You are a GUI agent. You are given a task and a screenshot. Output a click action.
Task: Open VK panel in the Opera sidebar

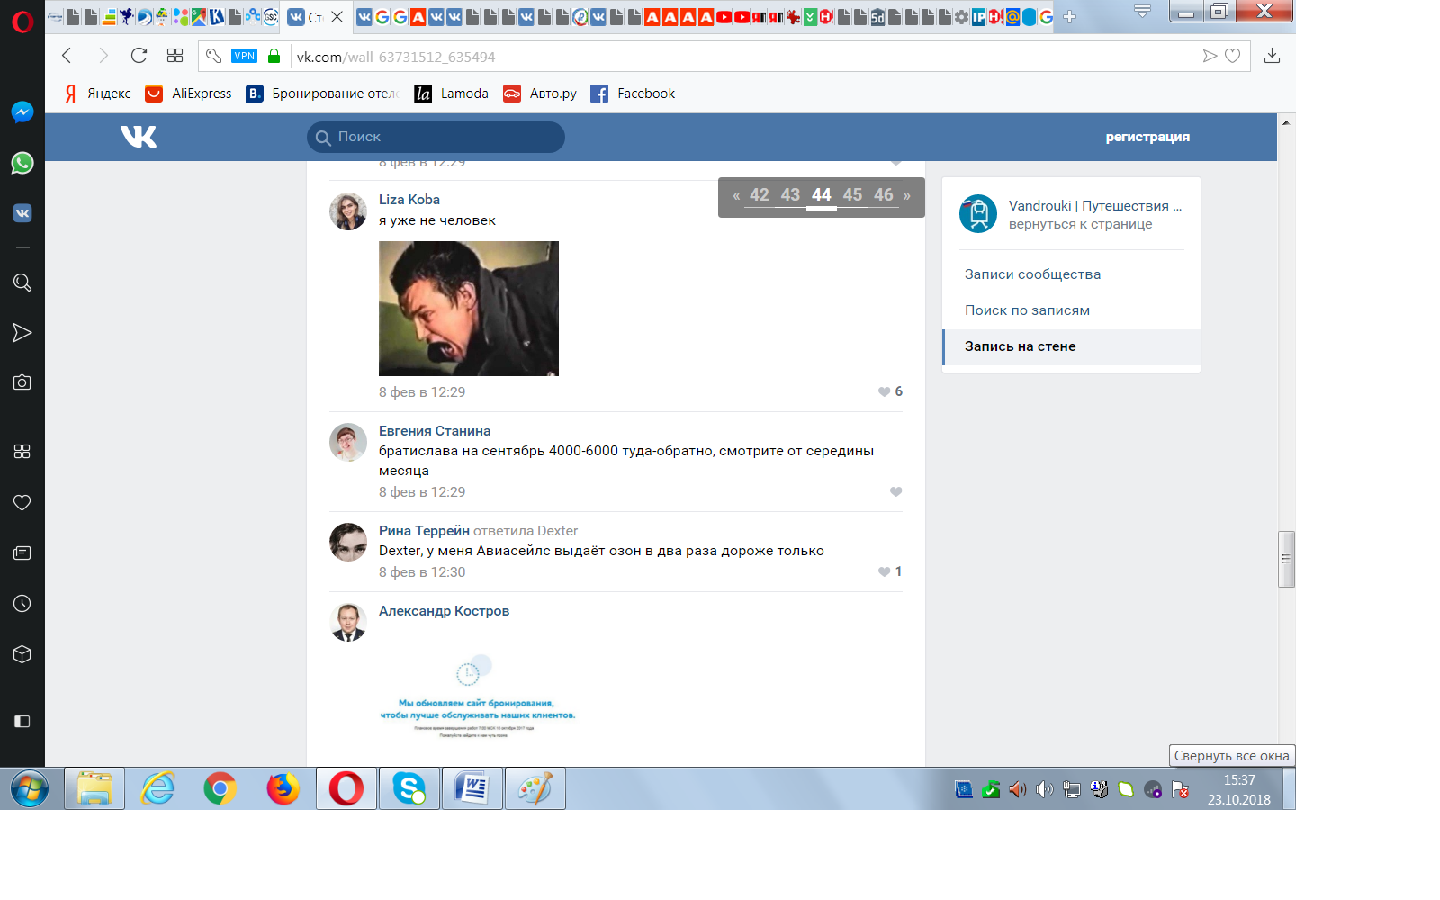point(22,213)
